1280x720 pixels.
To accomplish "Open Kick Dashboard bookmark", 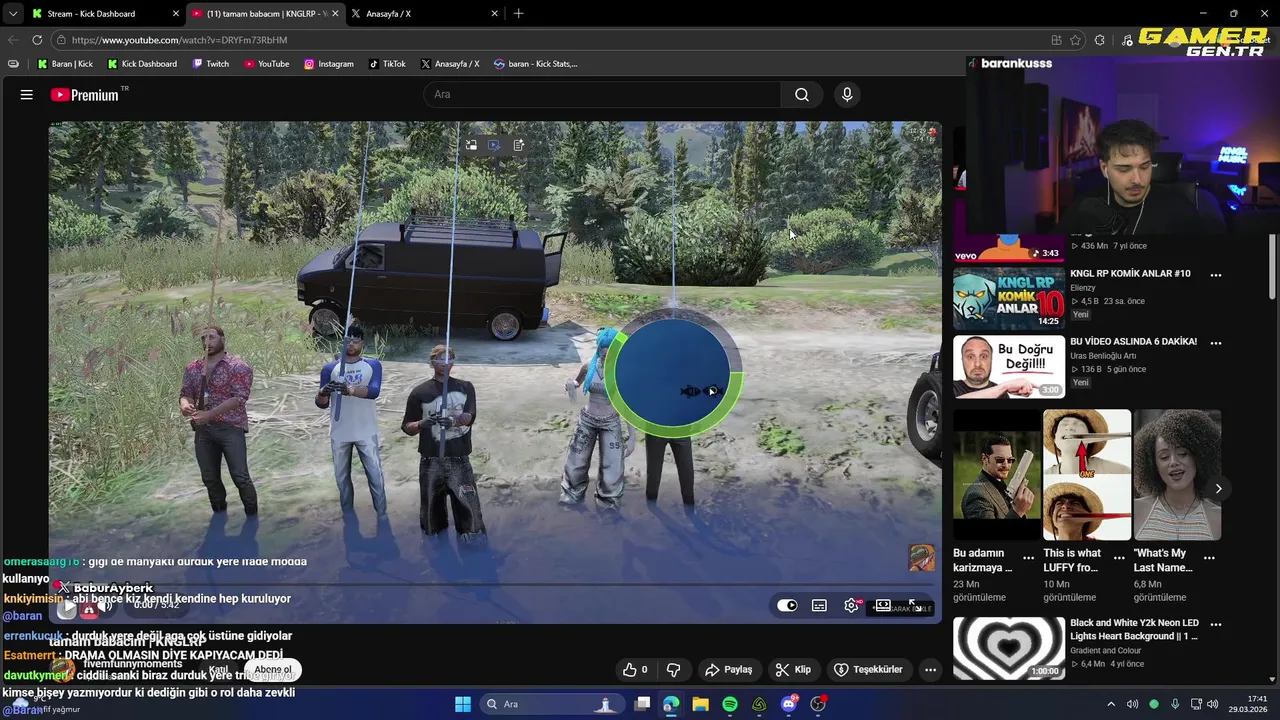I will [x=141, y=64].
